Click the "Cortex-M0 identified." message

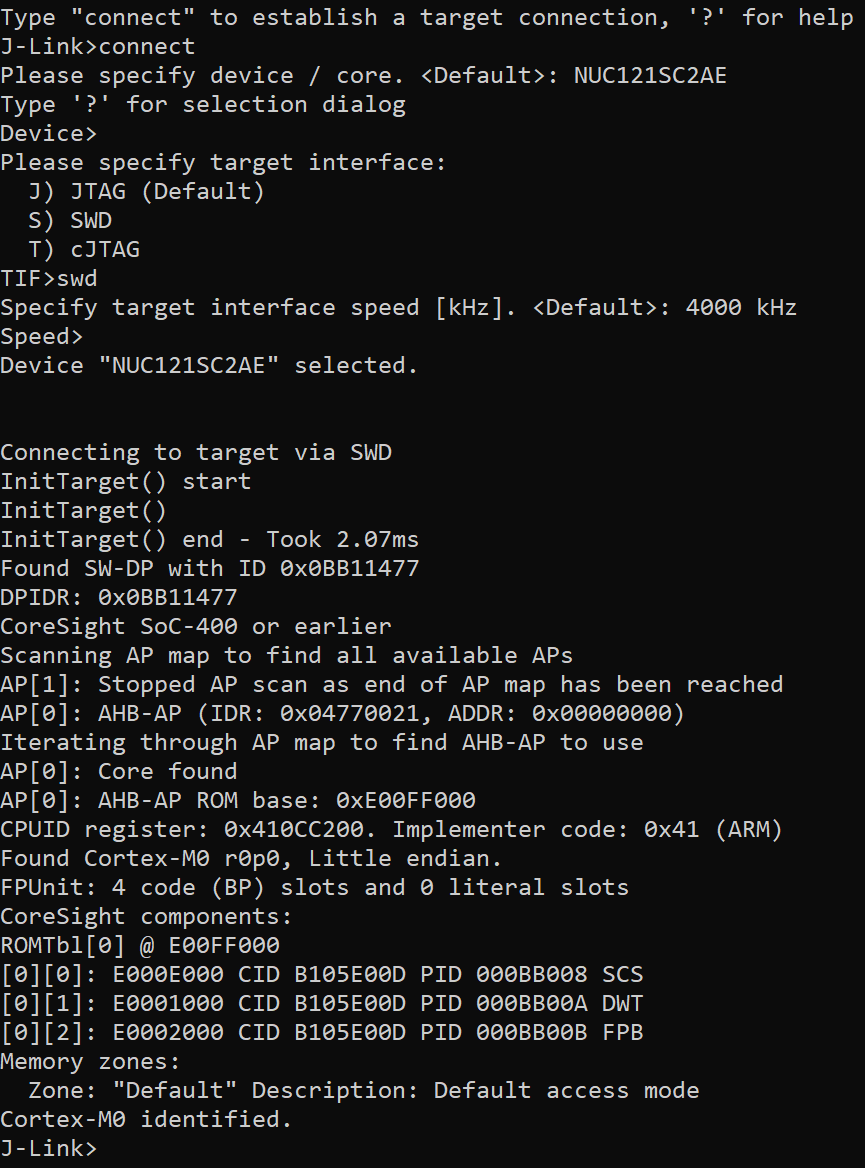tap(146, 1119)
